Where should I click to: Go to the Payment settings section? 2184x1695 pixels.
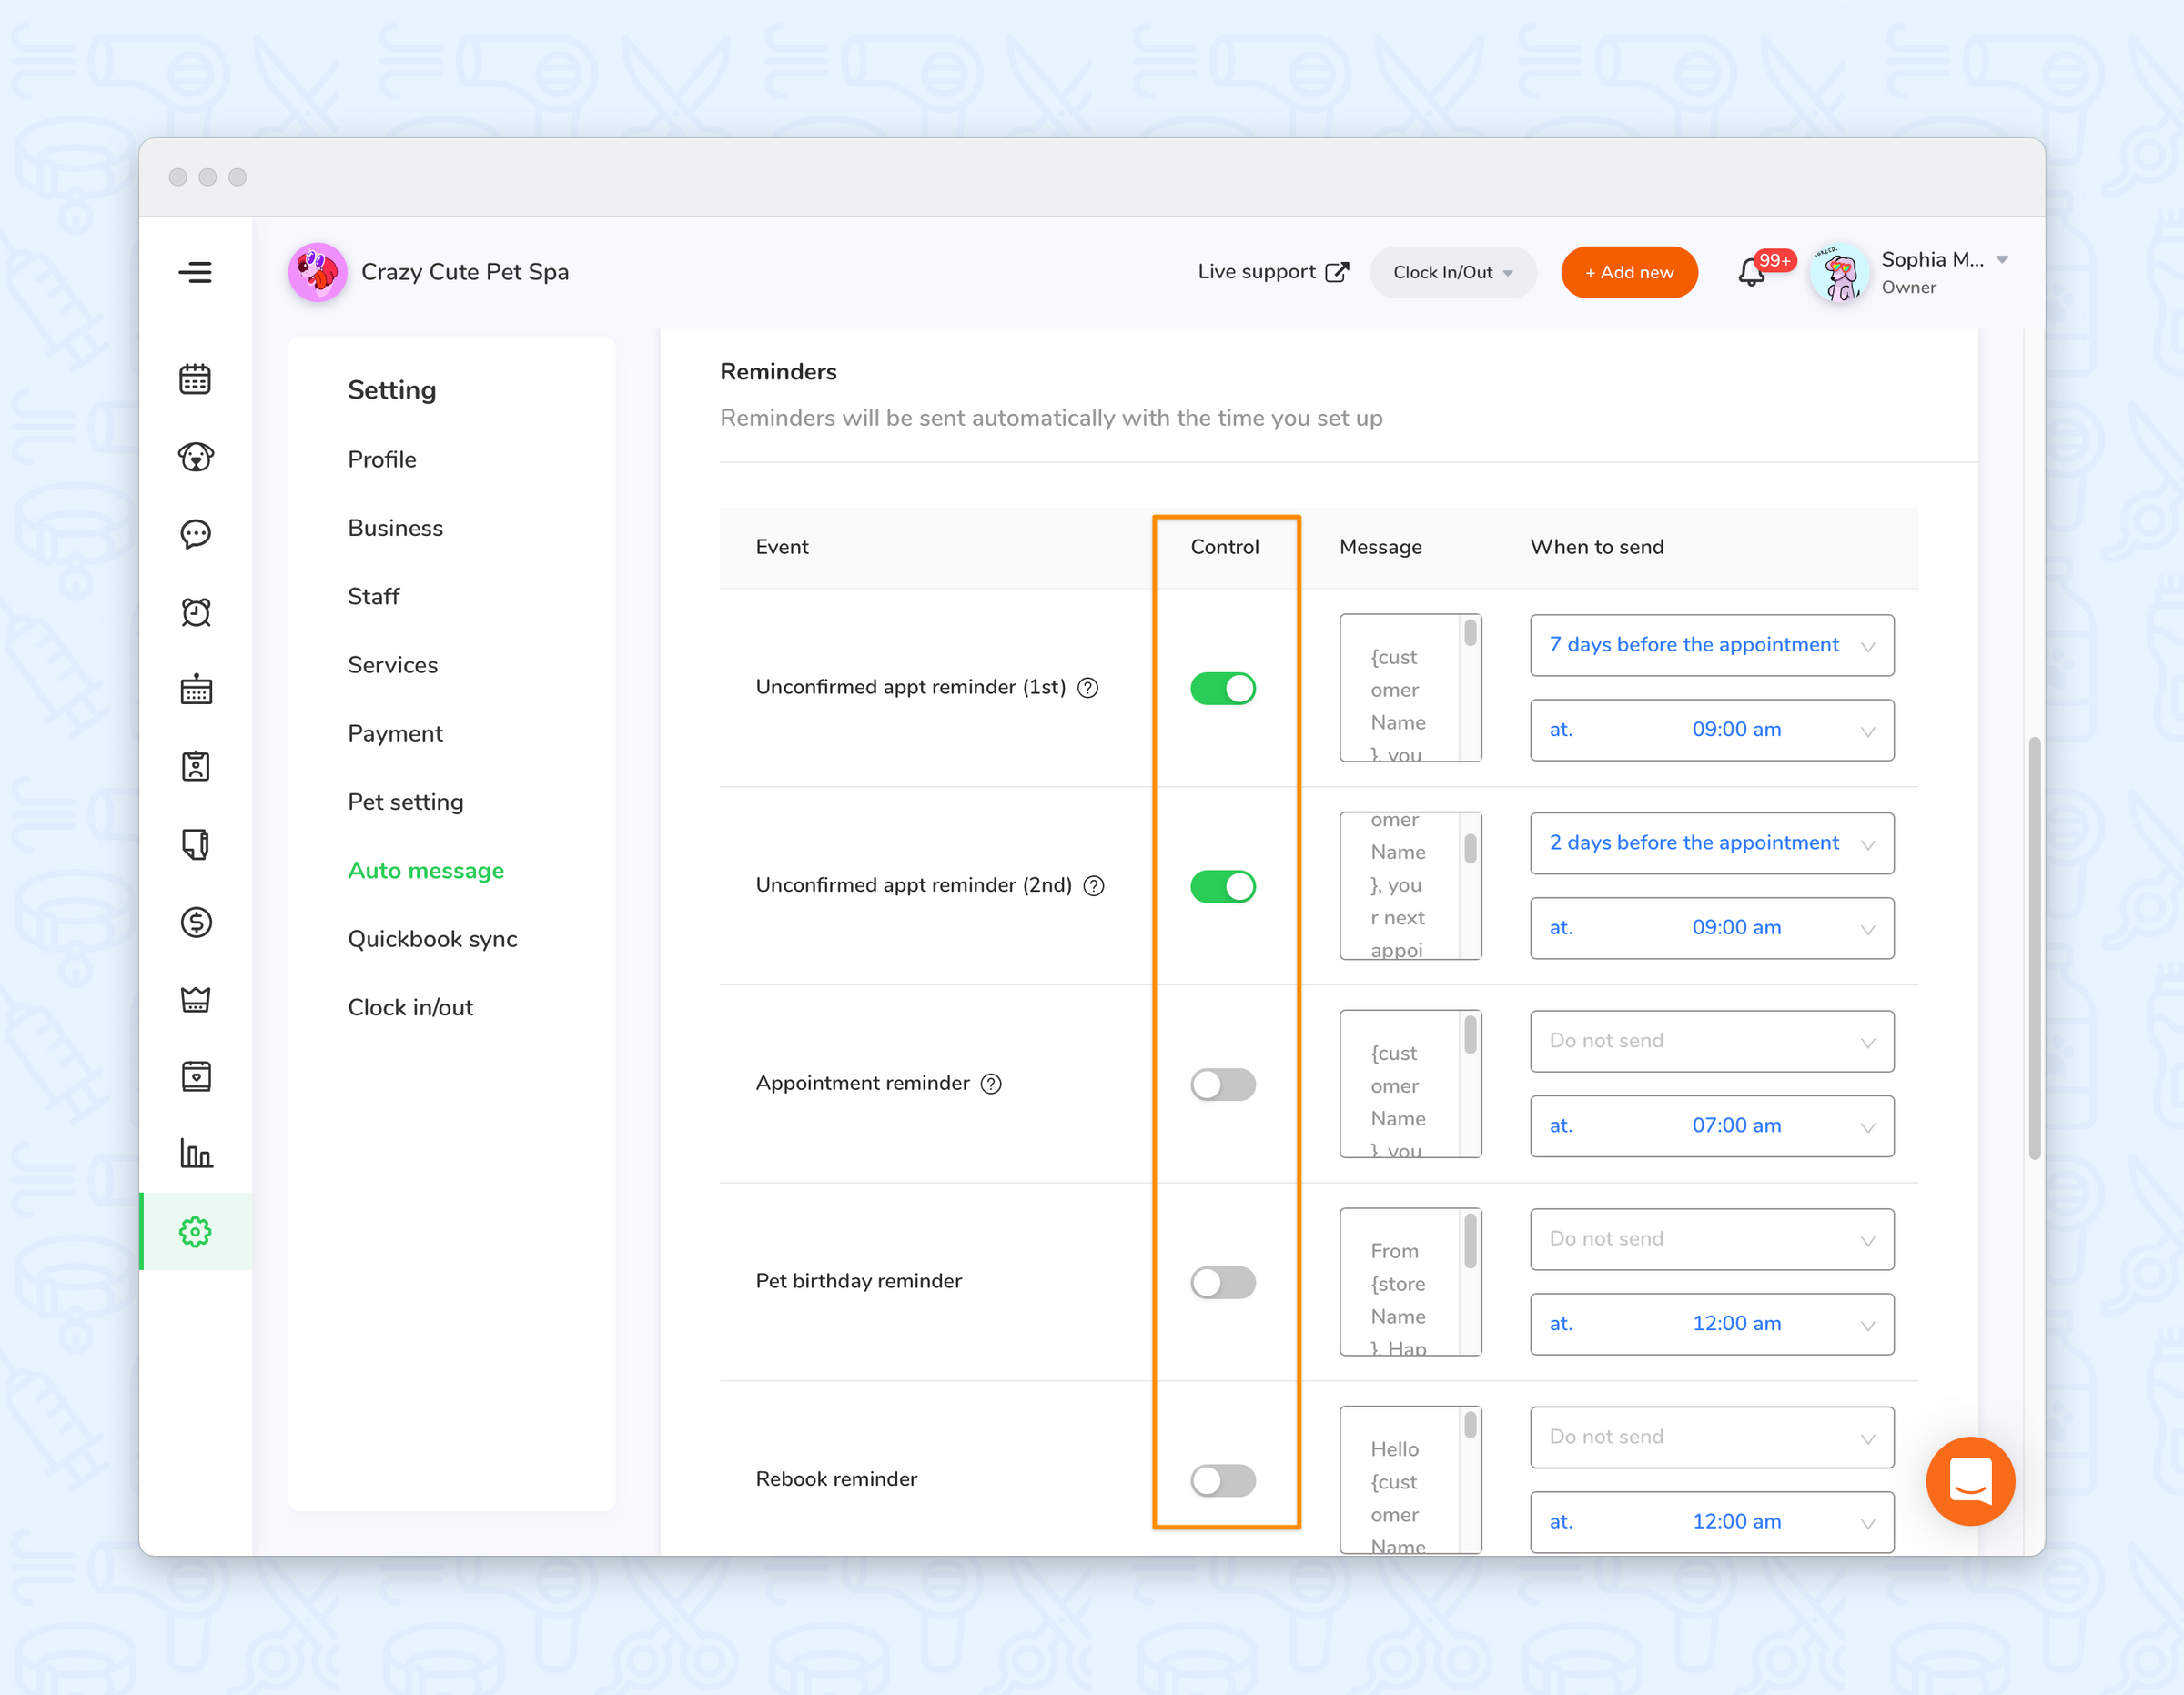click(395, 733)
